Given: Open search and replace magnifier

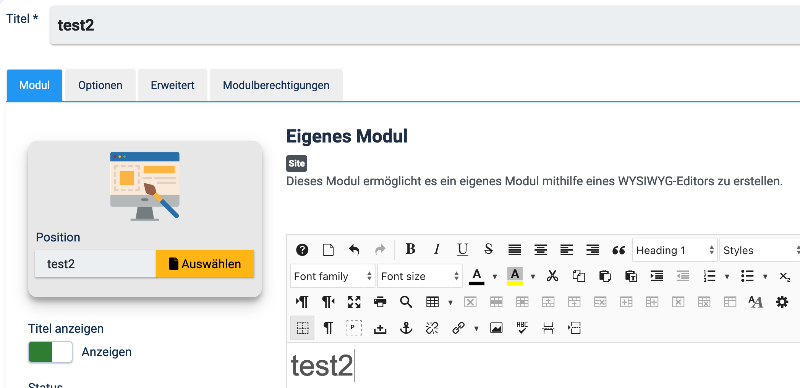Looking at the screenshot, I should pyautogui.click(x=406, y=302).
